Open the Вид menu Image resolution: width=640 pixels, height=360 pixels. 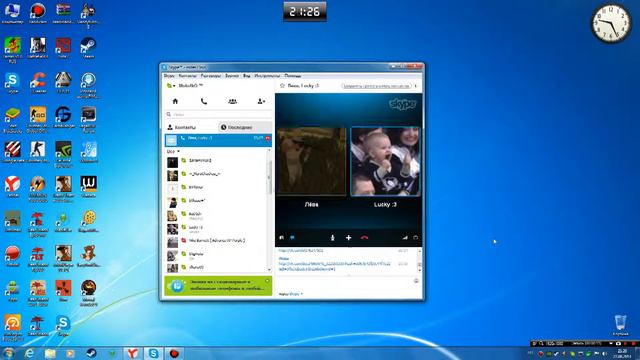(247, 76)
